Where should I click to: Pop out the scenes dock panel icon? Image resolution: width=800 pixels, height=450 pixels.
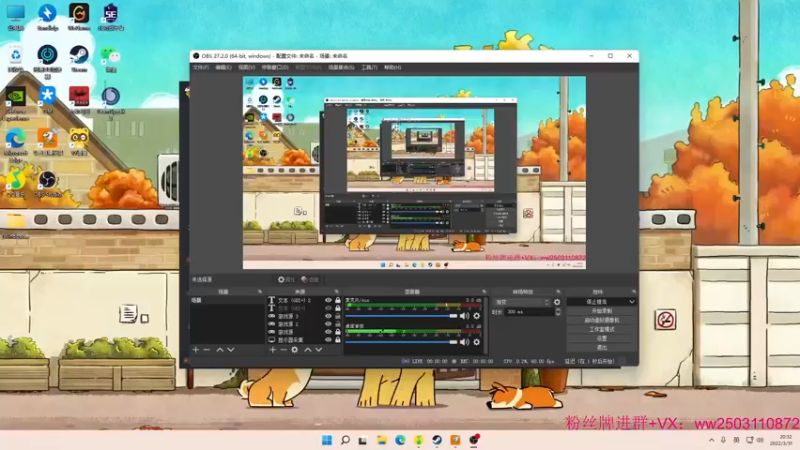point(260,292)
